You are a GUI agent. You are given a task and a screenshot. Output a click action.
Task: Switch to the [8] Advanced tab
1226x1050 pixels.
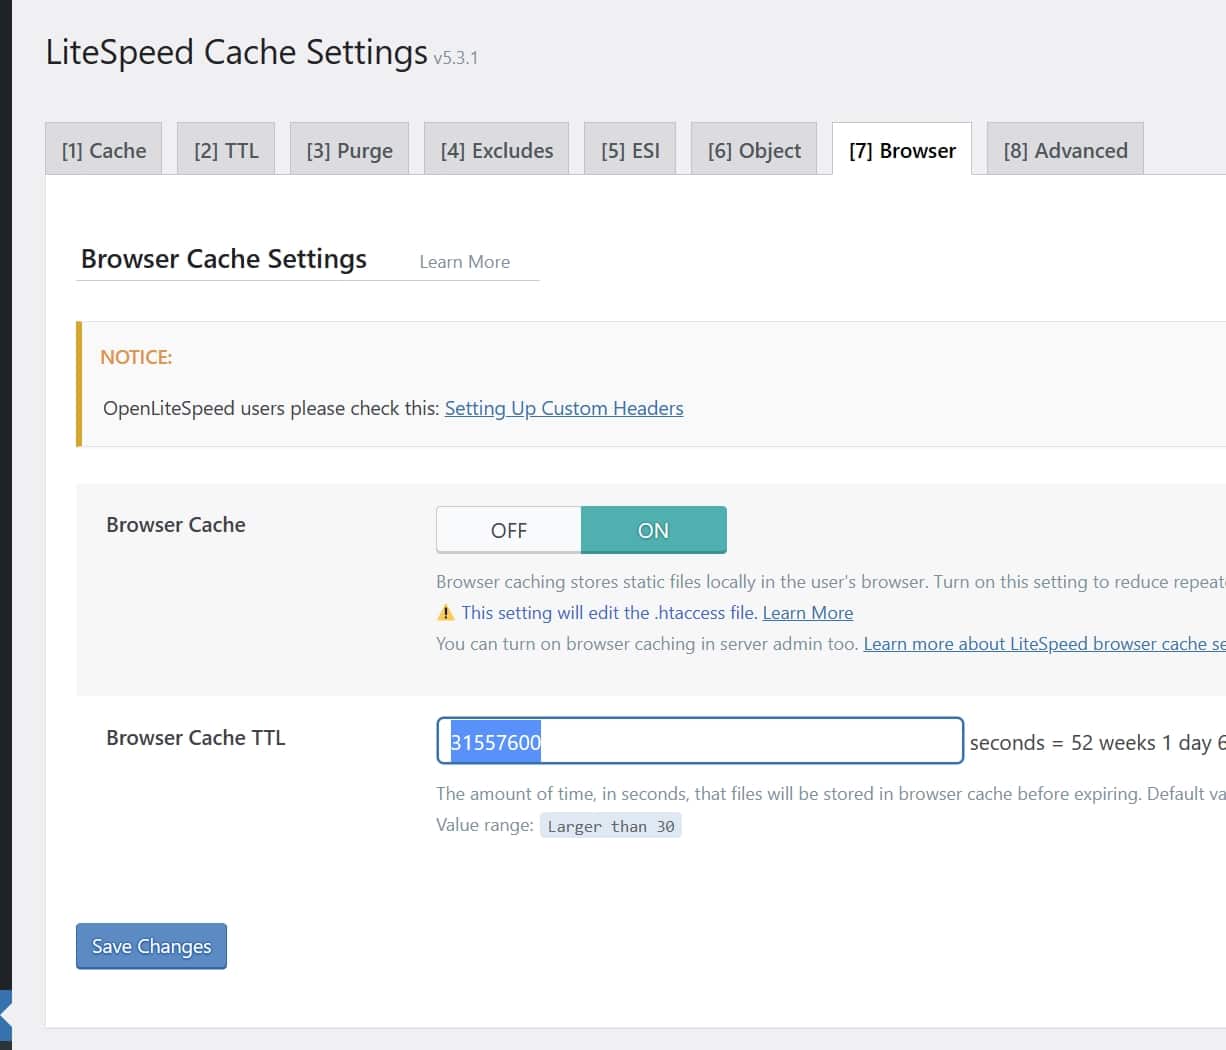pos(1065,150)
